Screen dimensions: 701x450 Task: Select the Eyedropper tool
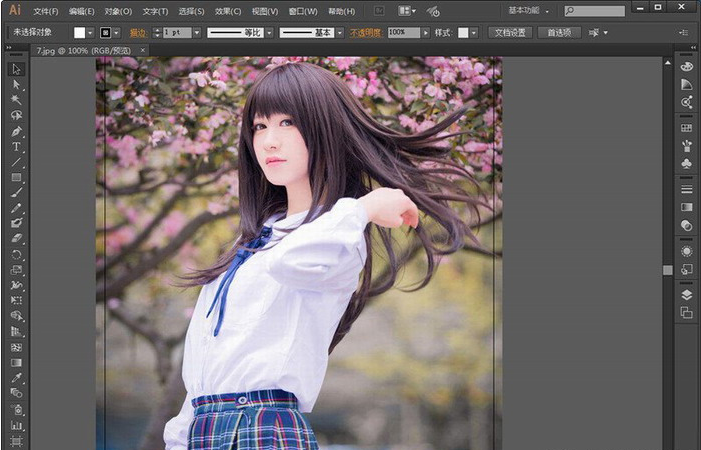(x=16, y=377)
